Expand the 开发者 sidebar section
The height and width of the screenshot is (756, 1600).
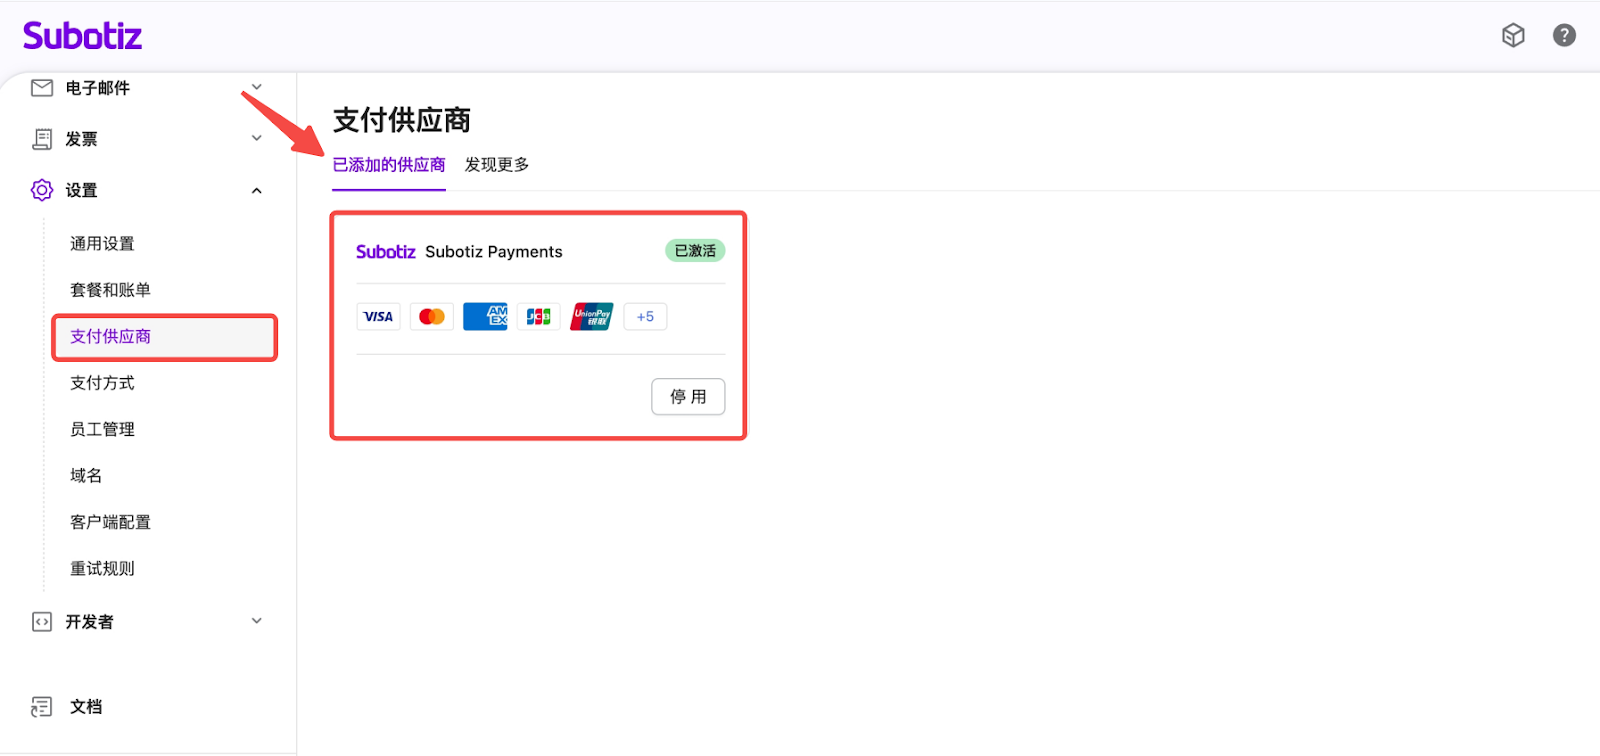click(x=257, y=621)
